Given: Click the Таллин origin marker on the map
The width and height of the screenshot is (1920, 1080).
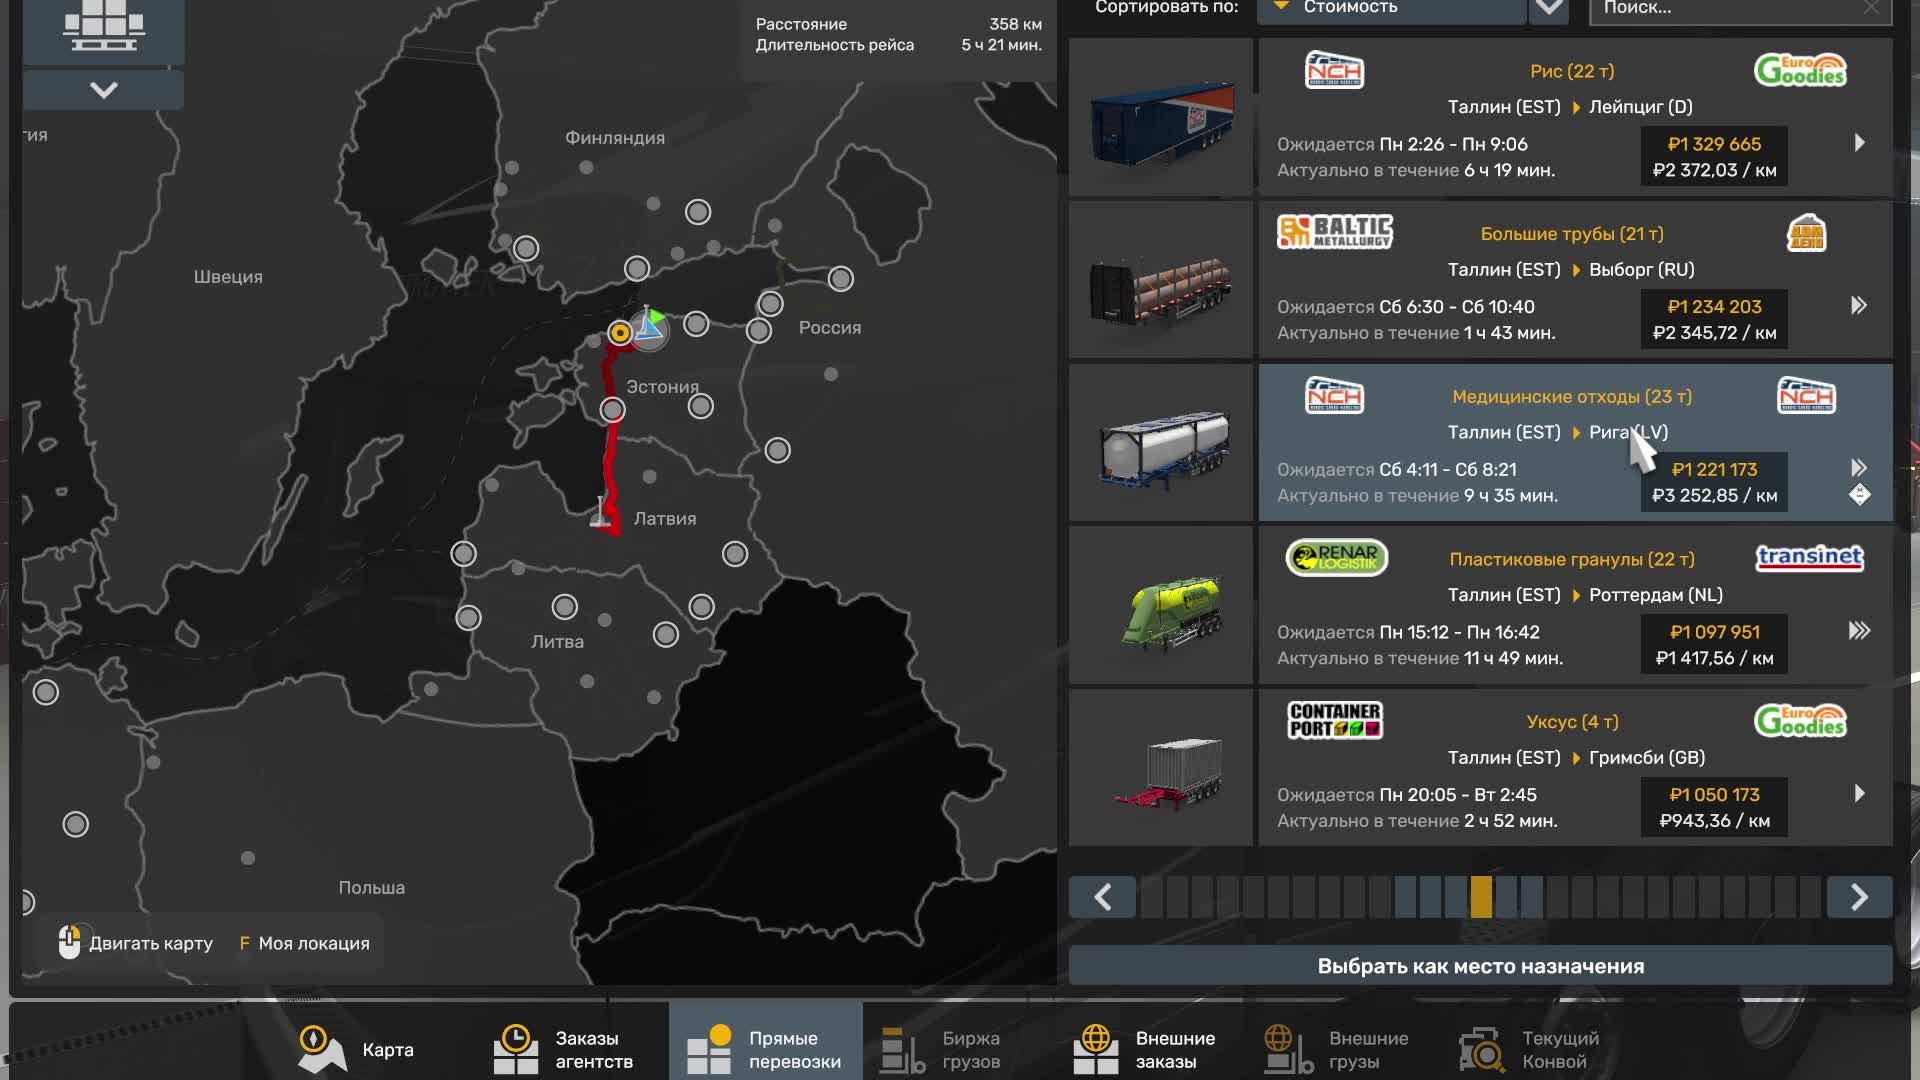Looking at the screenshot, I should (x=620, y=333).
